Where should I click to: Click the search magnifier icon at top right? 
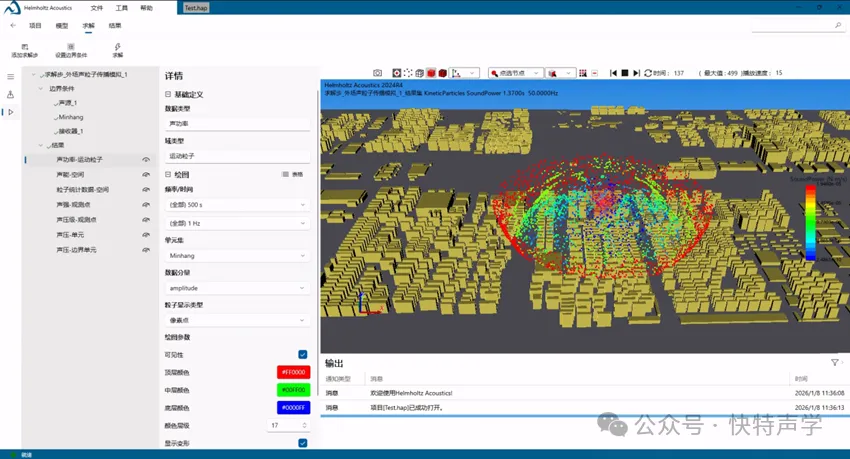click(x=838, y=25)
